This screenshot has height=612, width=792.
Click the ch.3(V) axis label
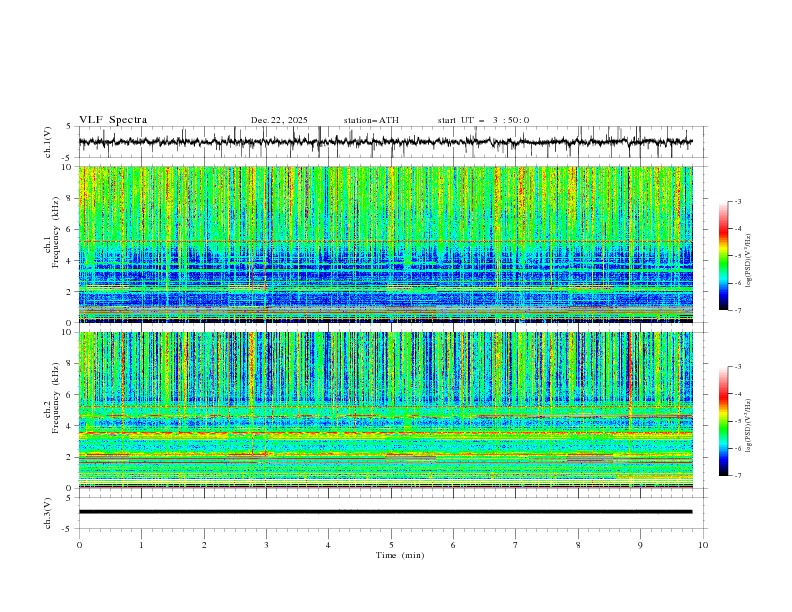(x=49, y=512)
